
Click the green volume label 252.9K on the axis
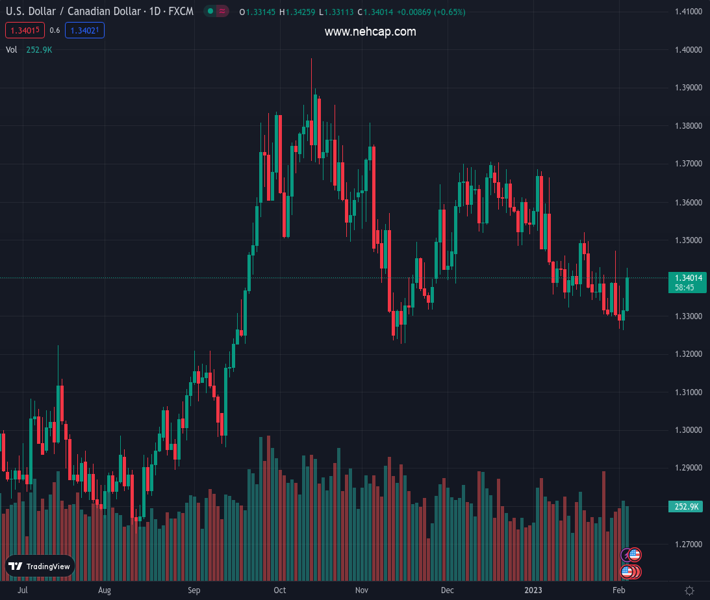(x=686, y=507)
